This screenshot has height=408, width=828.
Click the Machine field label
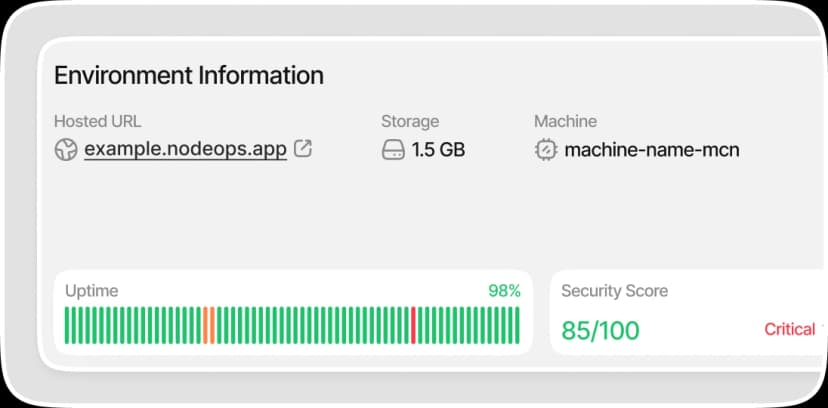(566, 121)
